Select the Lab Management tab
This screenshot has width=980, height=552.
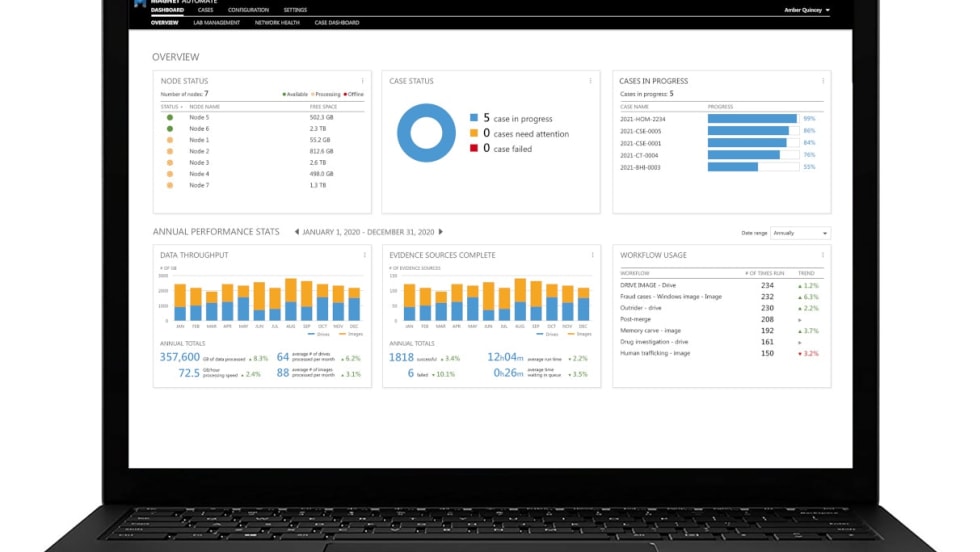217,22
